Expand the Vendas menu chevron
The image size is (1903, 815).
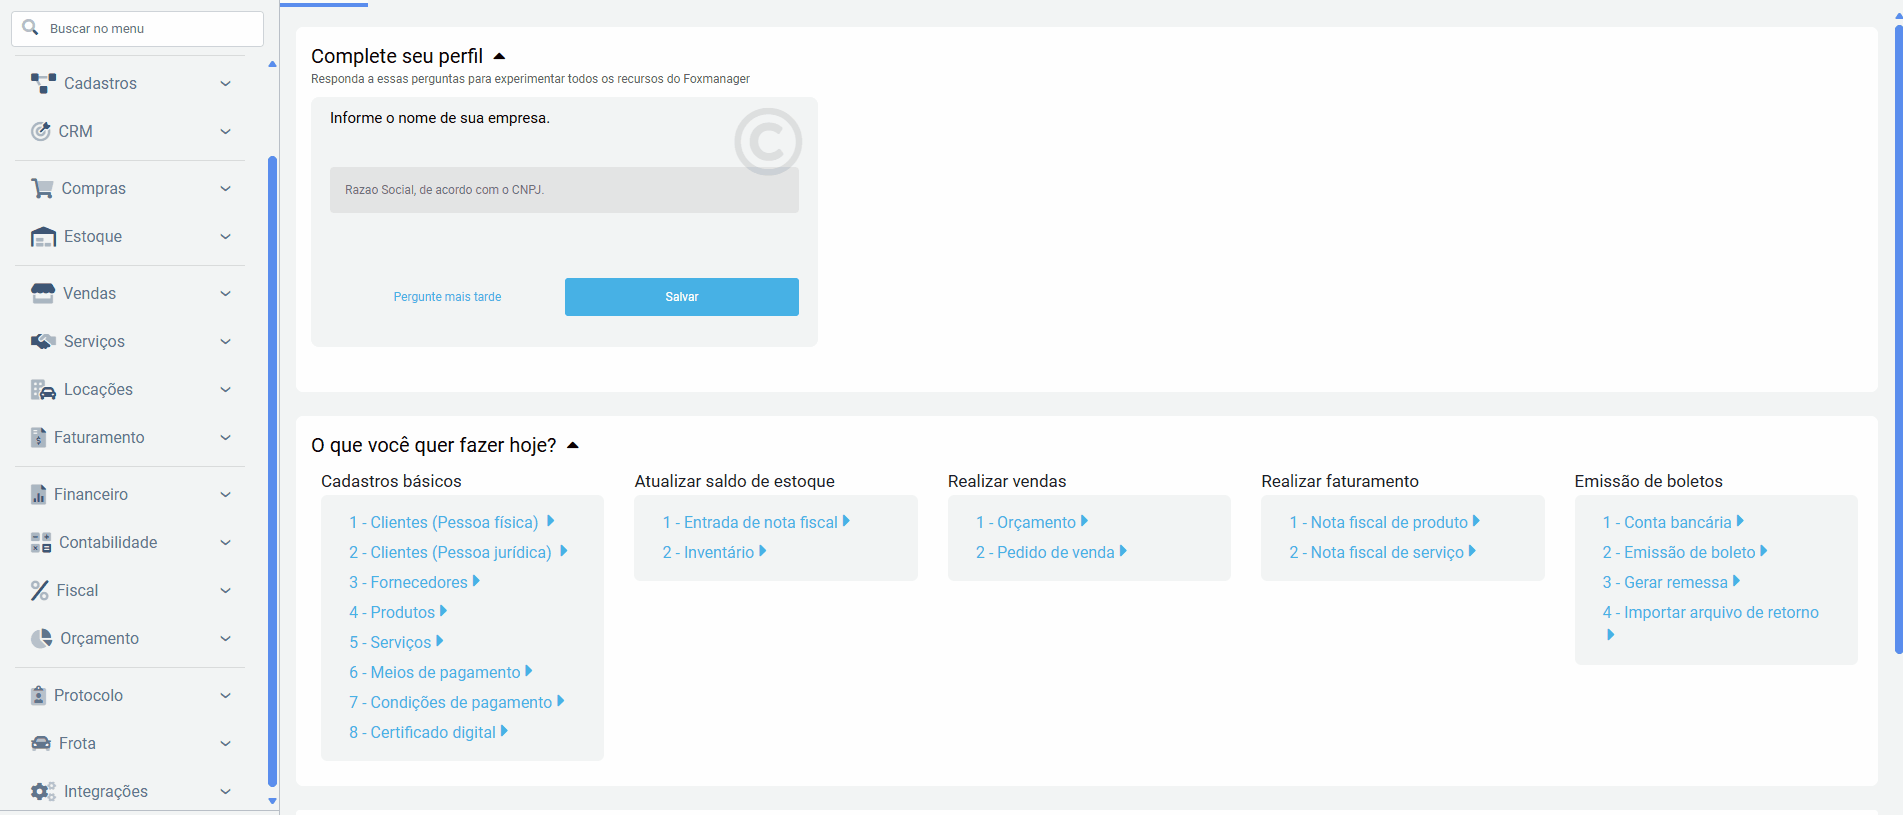225,293
